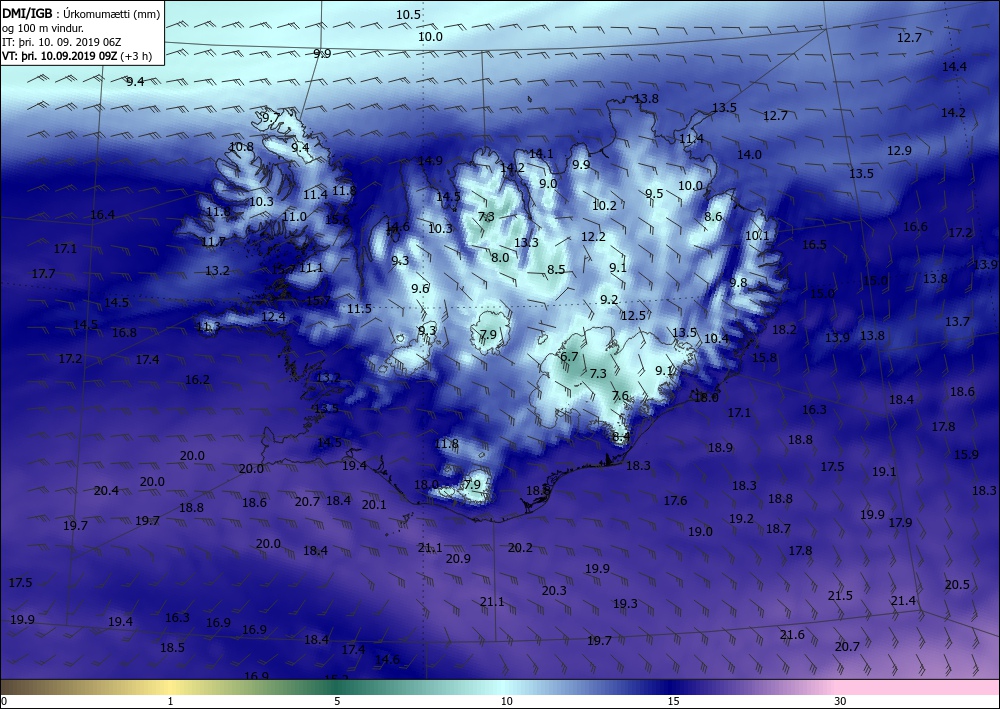This screenshot has width=1000, height=709.
Task: Click the 19.1 value label
Action: pos(885,472)
